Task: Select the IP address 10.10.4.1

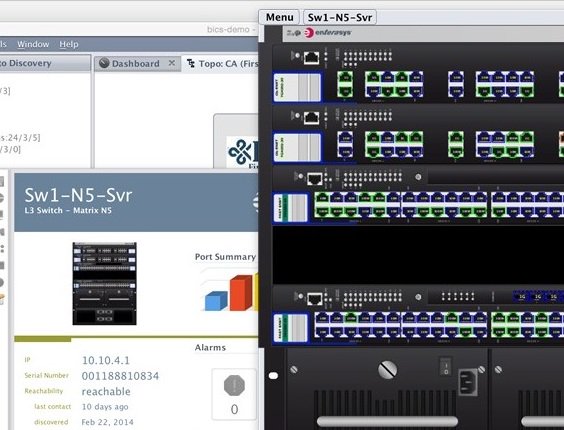Action: (x=106, y=360)
